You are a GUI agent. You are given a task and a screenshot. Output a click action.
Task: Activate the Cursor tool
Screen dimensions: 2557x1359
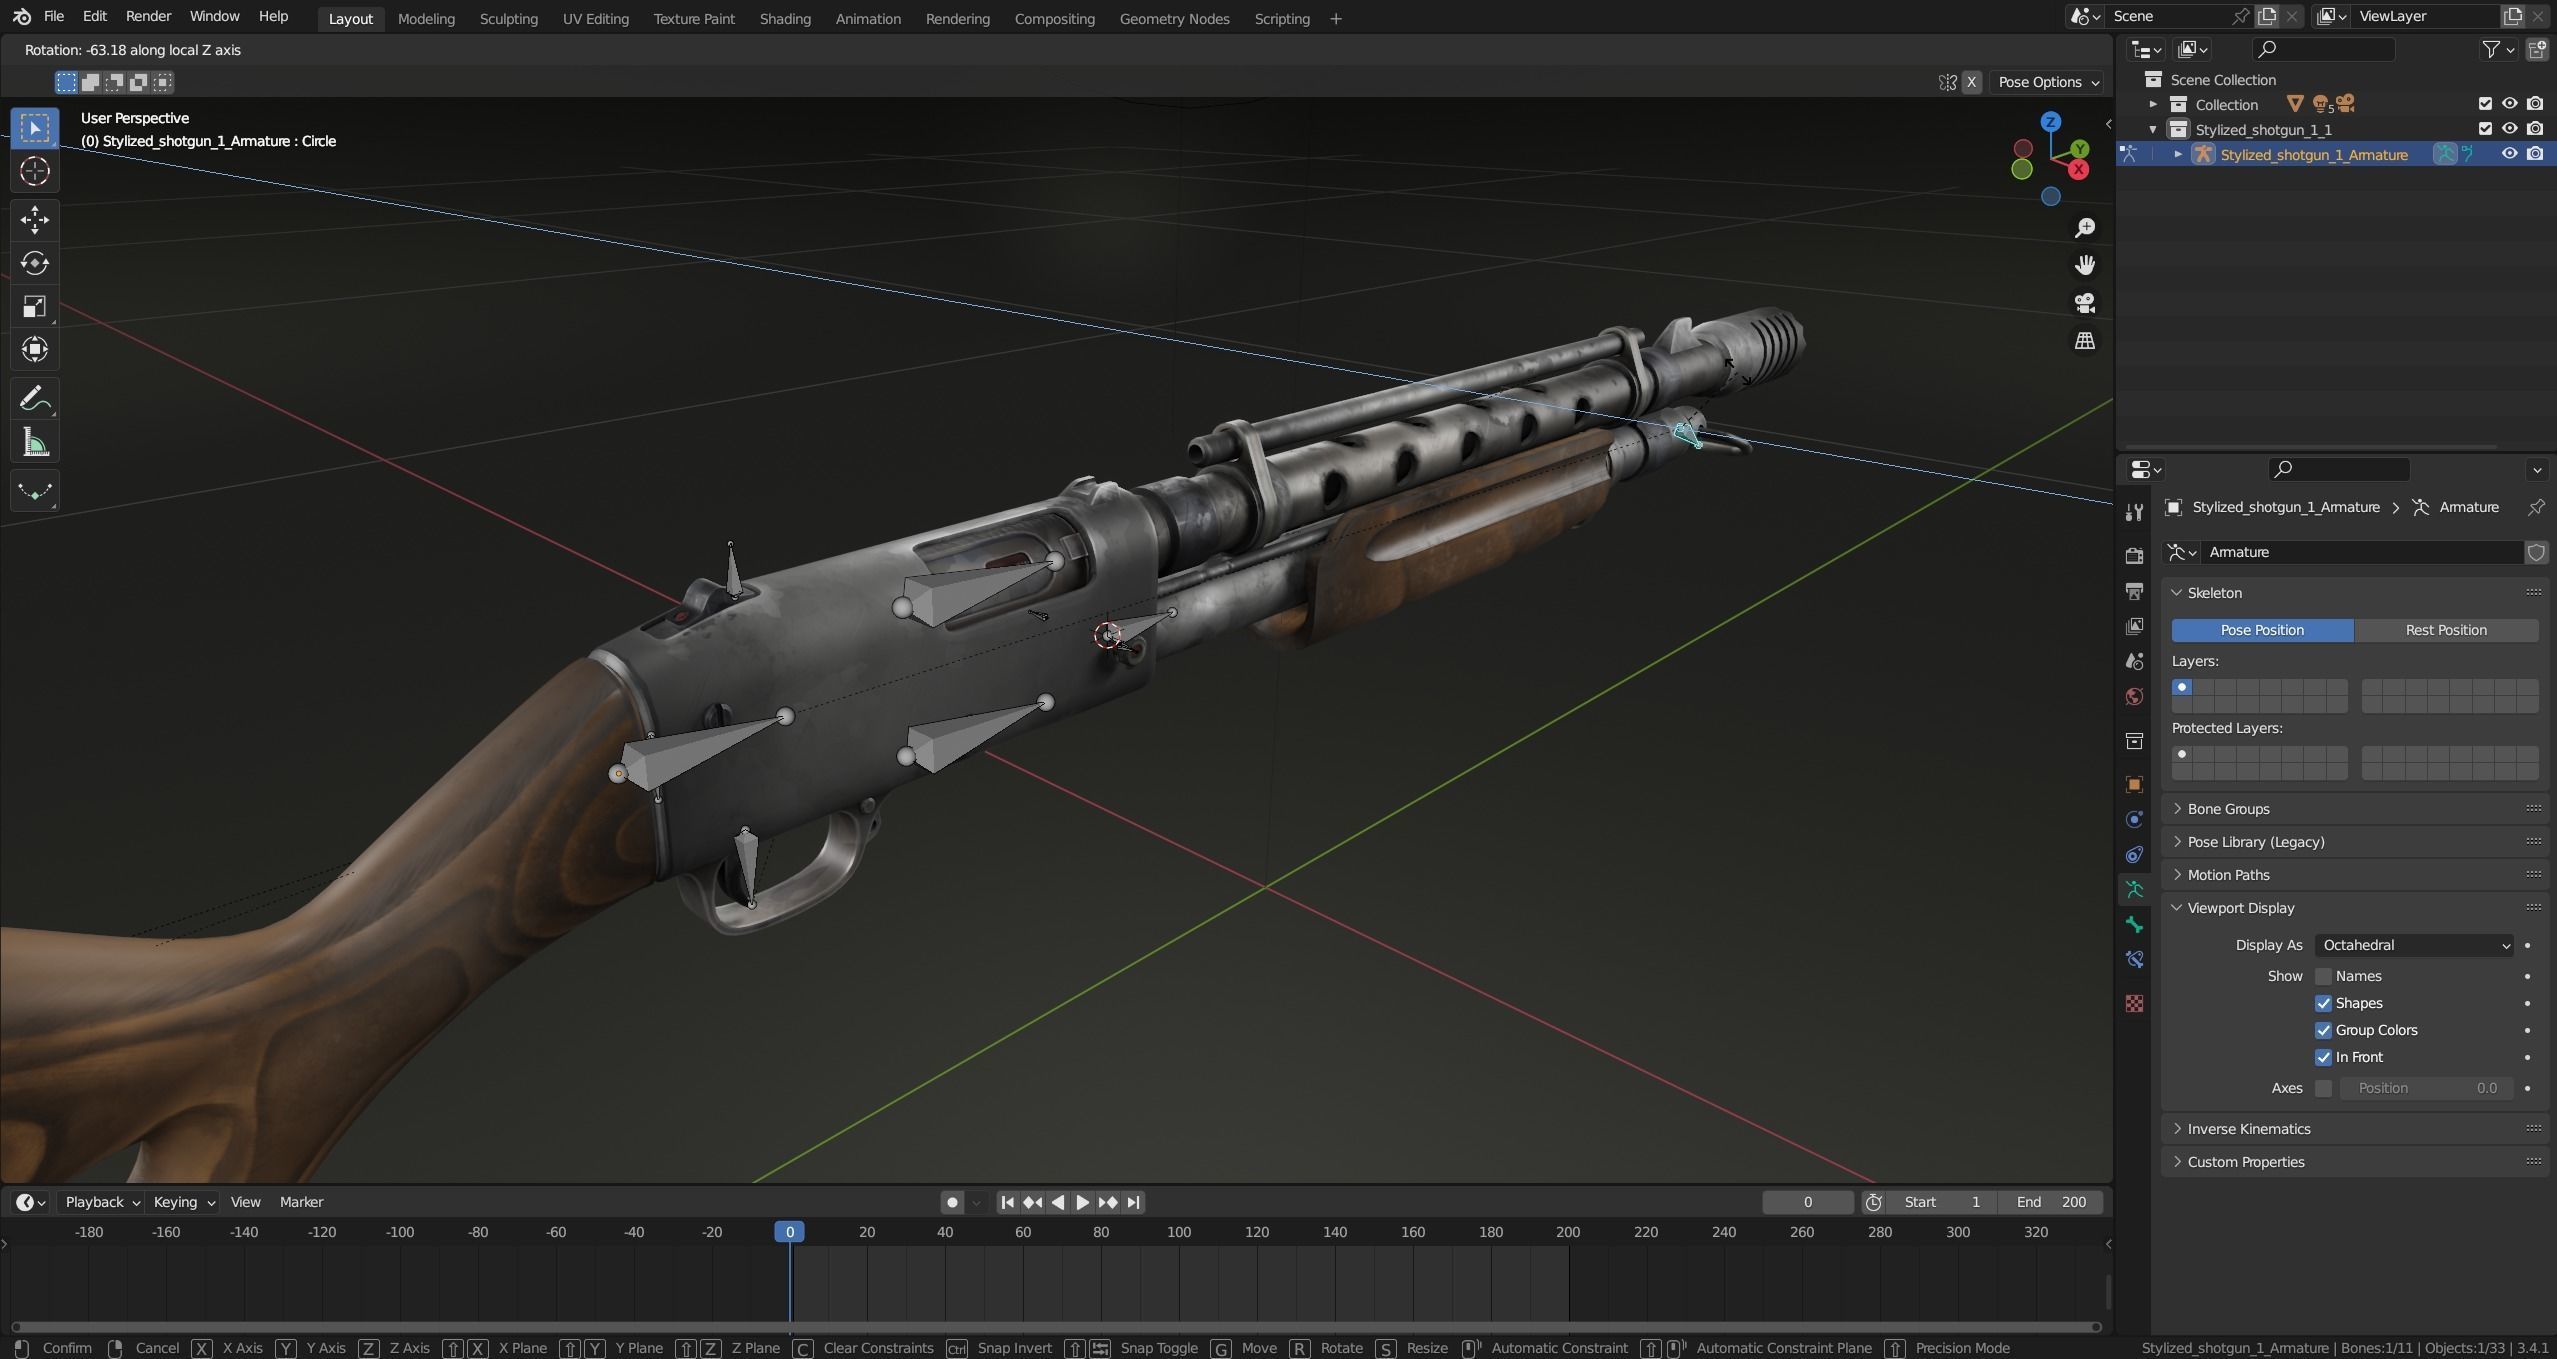35,172
